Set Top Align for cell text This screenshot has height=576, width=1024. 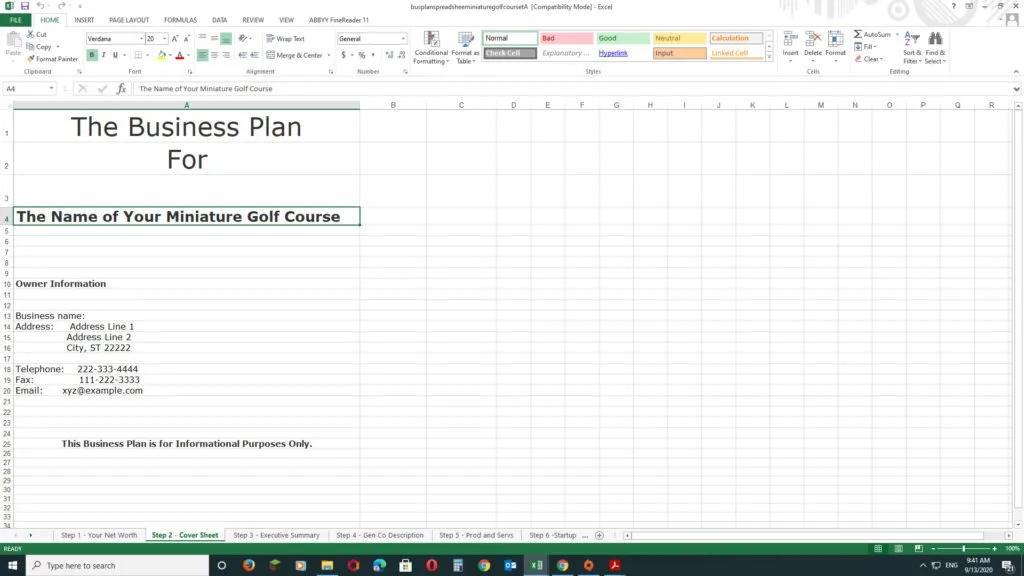202,39
